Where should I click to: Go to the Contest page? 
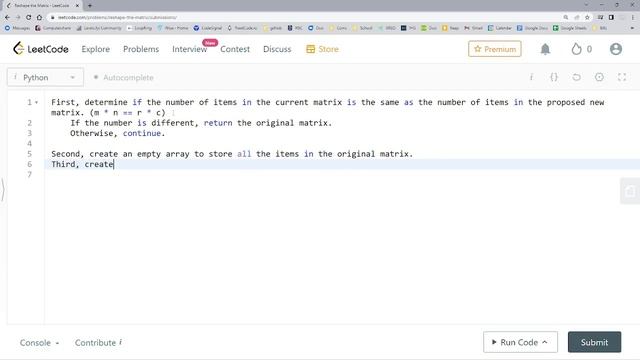point(235,49)
